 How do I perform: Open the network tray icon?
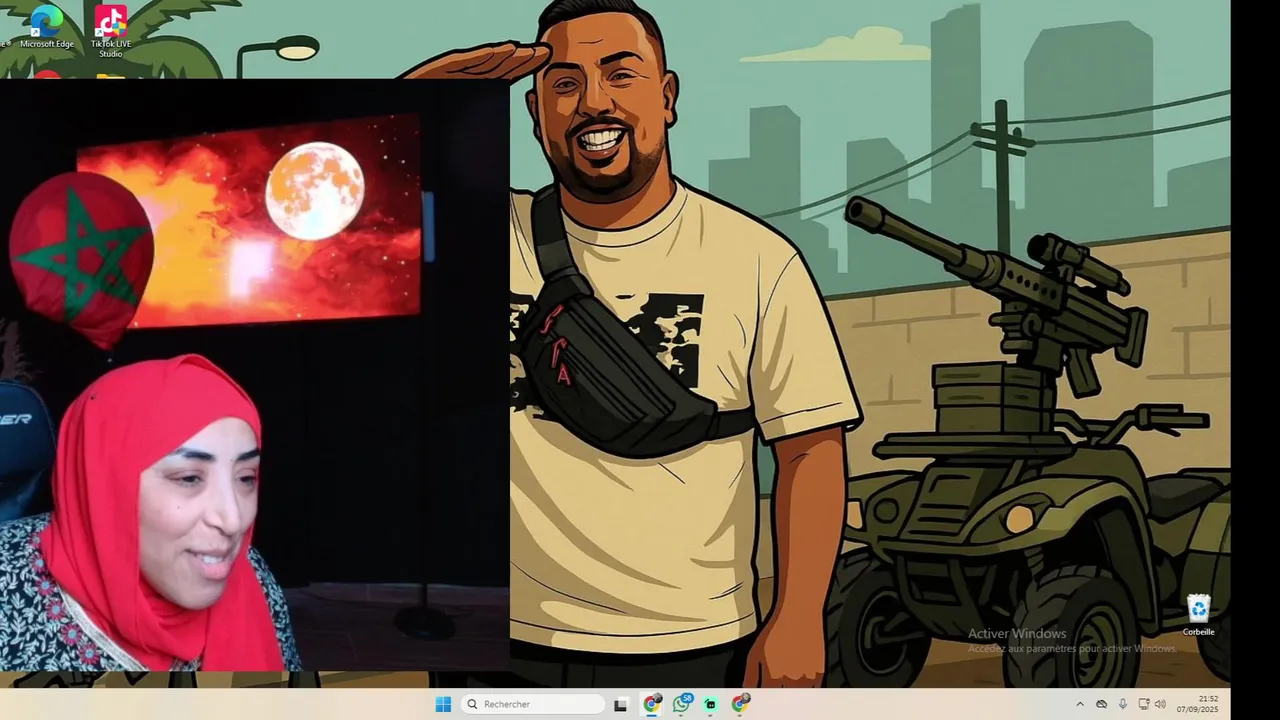point(1144,704)
